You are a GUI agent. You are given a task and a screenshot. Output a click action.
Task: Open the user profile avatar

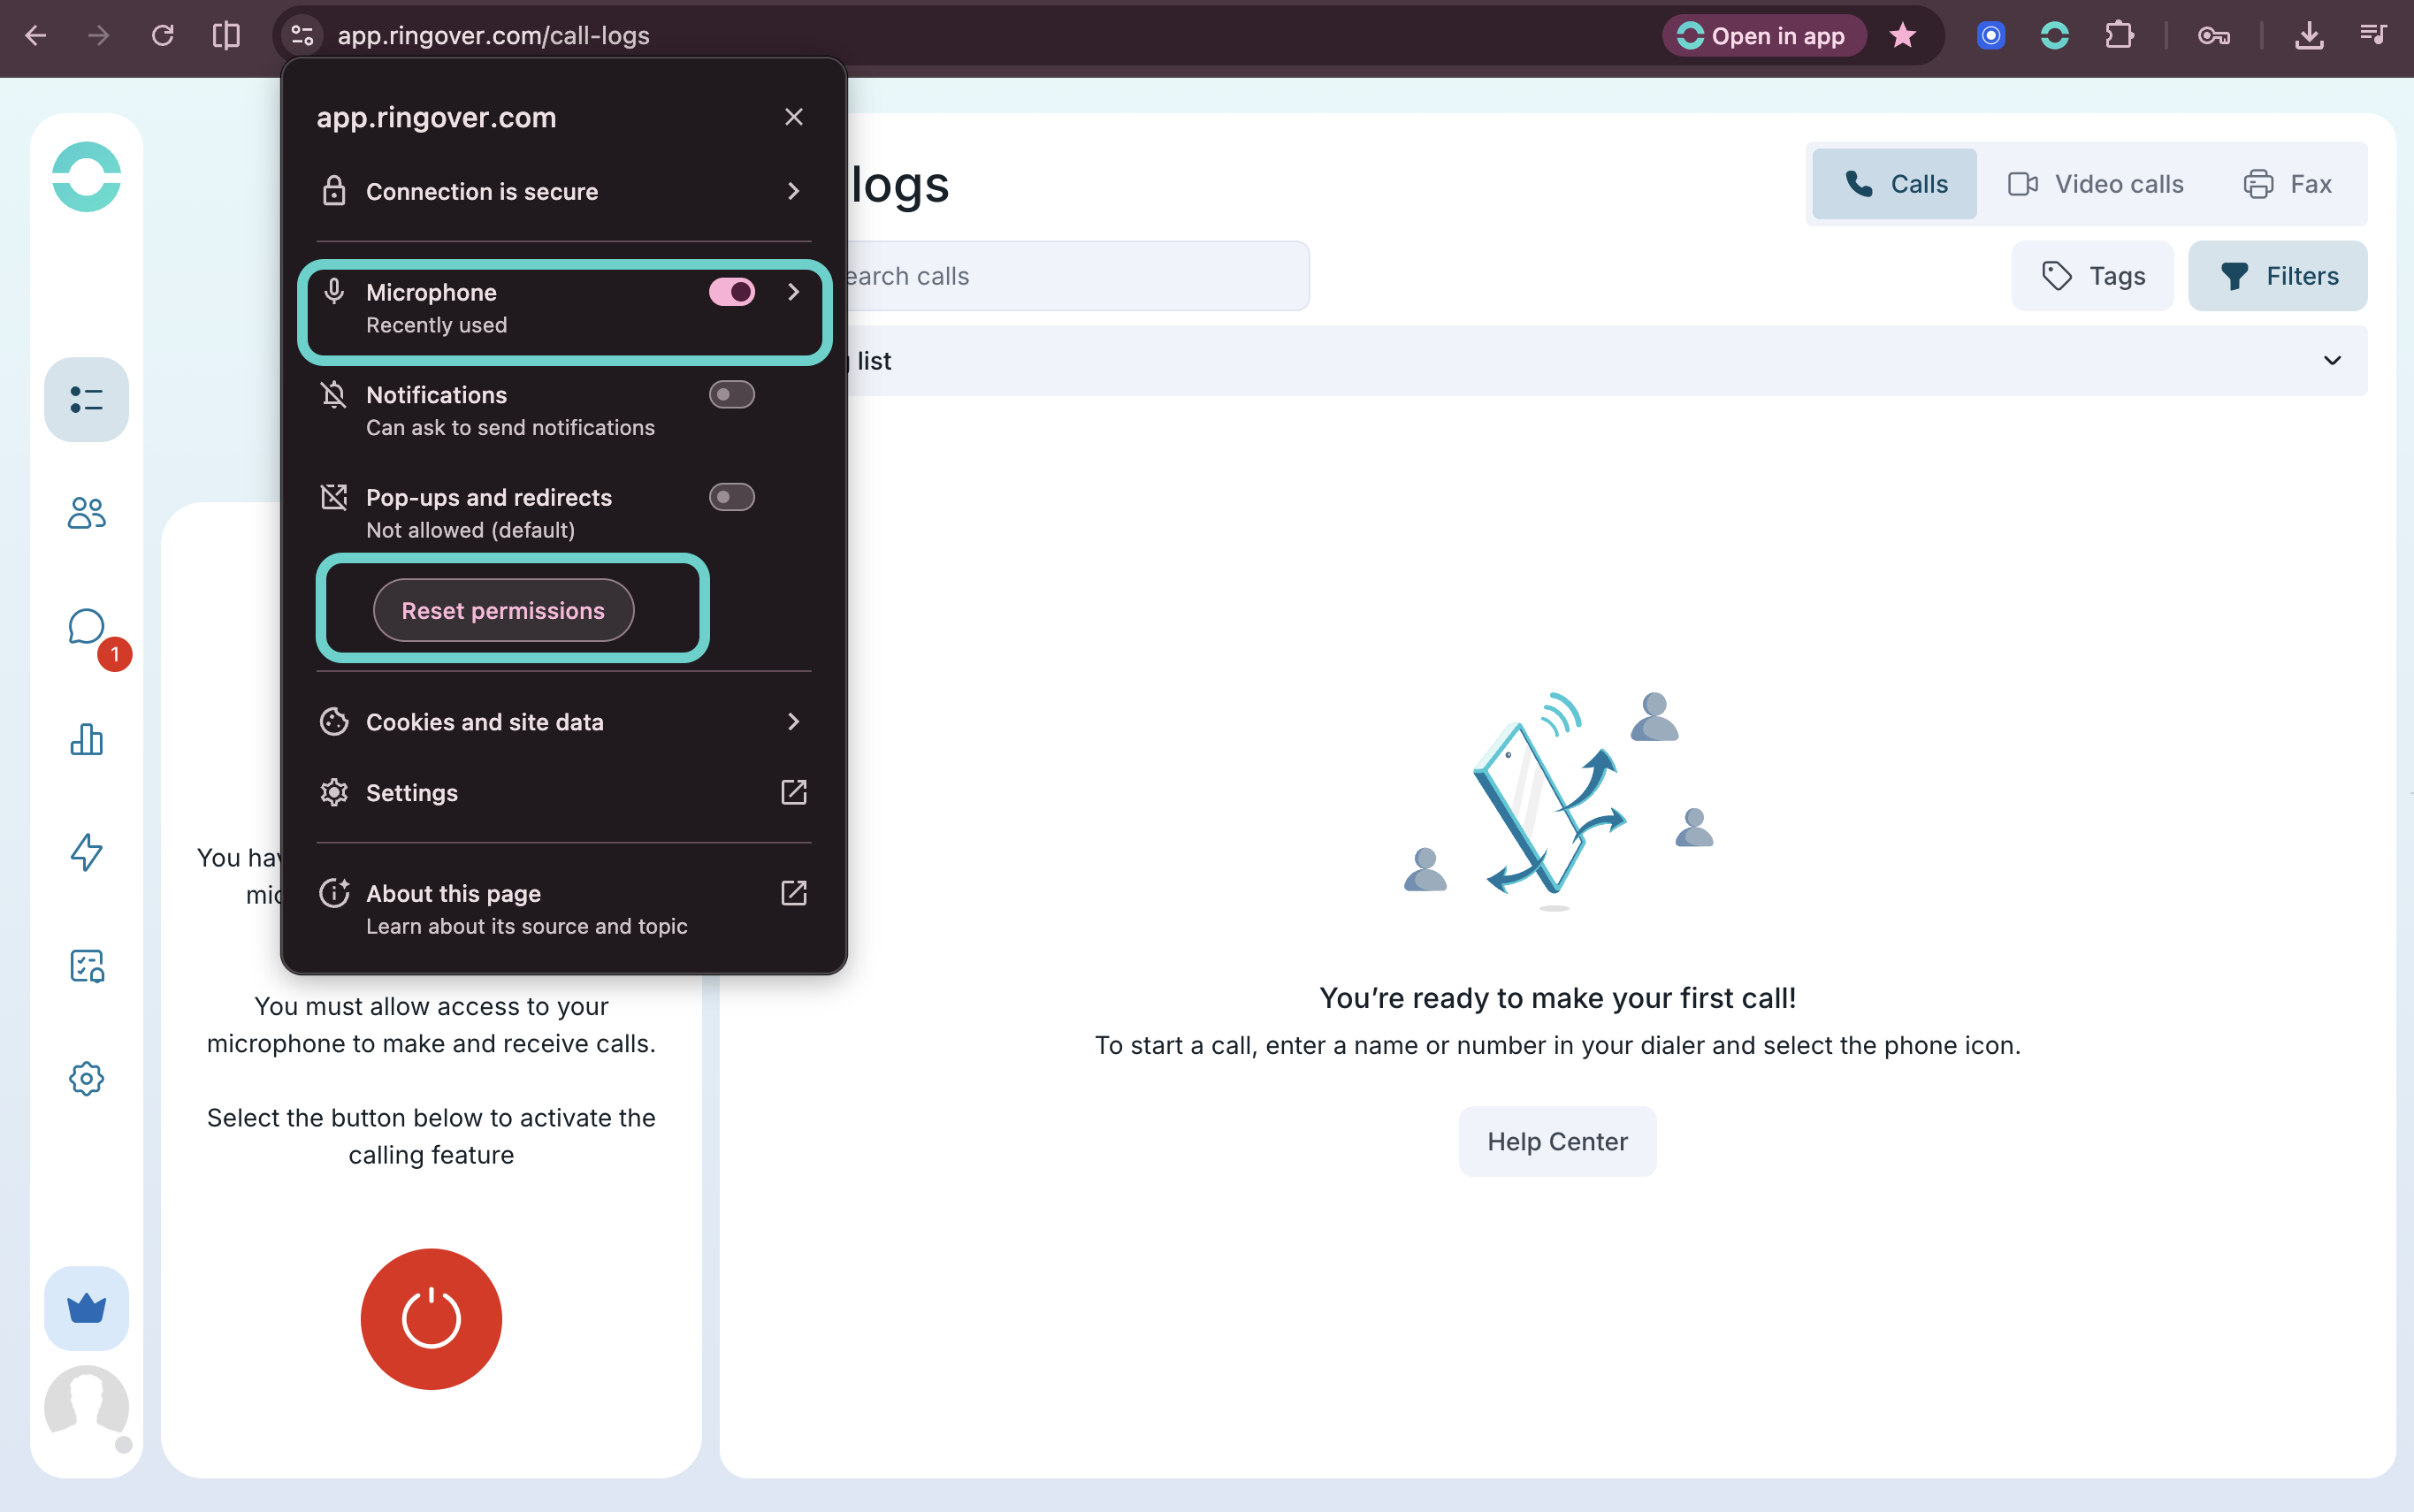87,1406
